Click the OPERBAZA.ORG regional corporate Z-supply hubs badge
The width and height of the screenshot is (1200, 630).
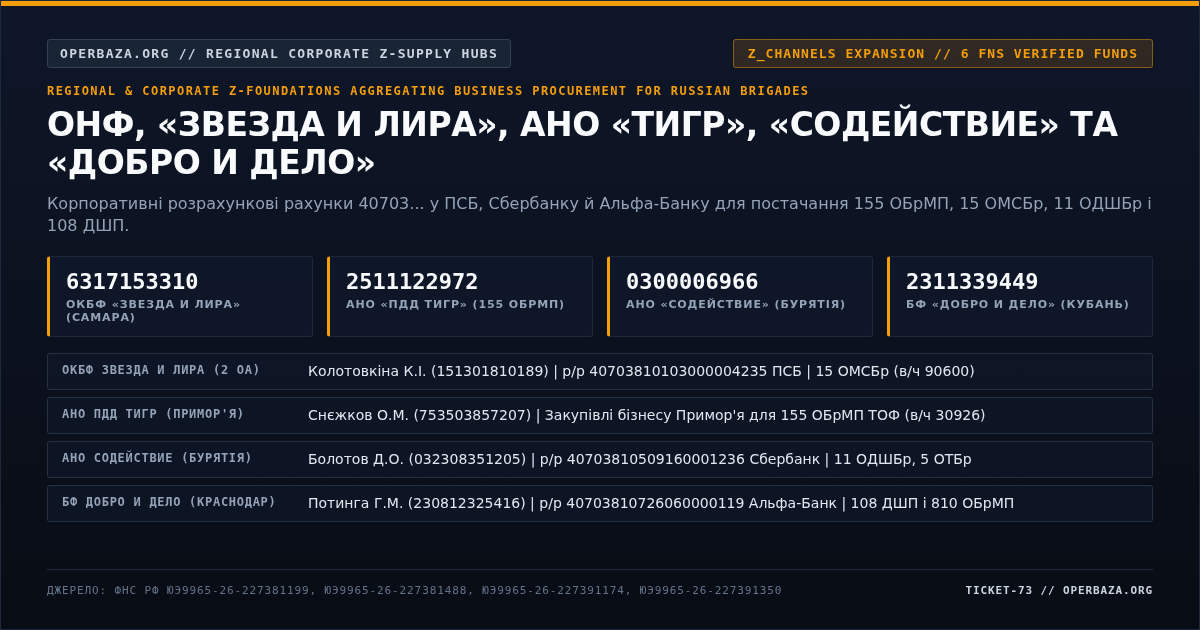point(279,54)
